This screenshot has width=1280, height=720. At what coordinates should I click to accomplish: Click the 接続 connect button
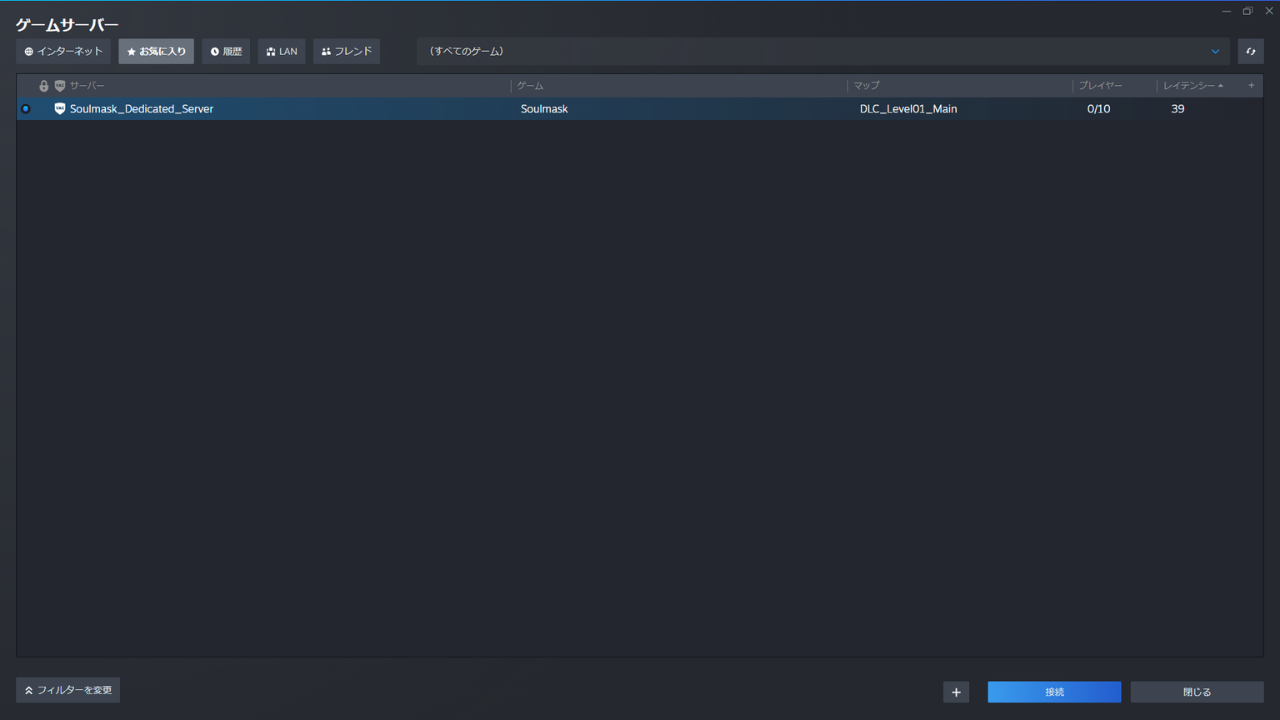[1054, 692]
